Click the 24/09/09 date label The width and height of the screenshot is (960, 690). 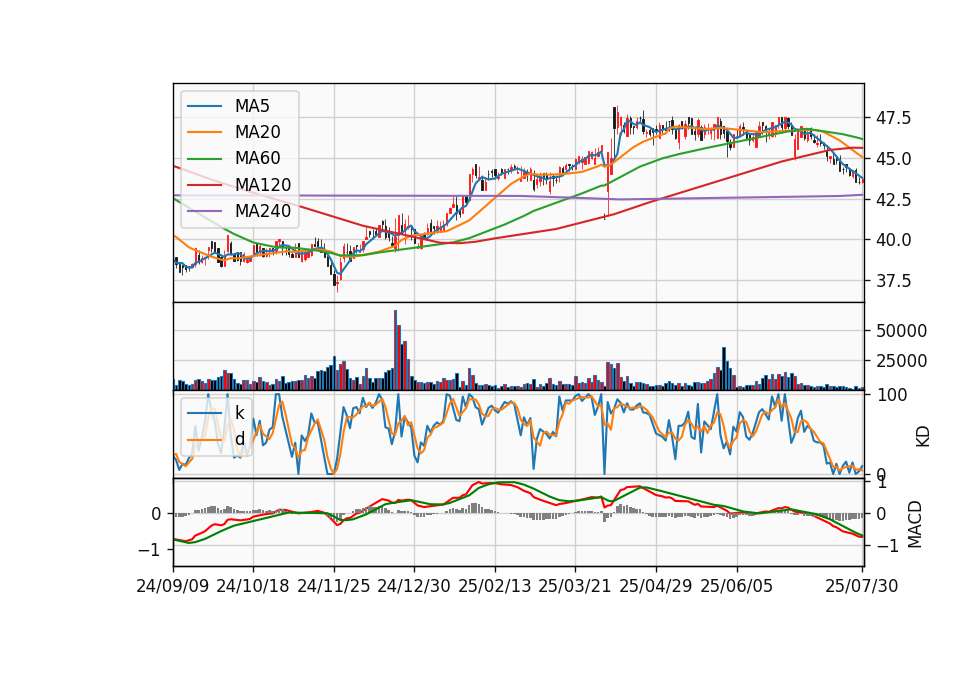pos(173,586)
